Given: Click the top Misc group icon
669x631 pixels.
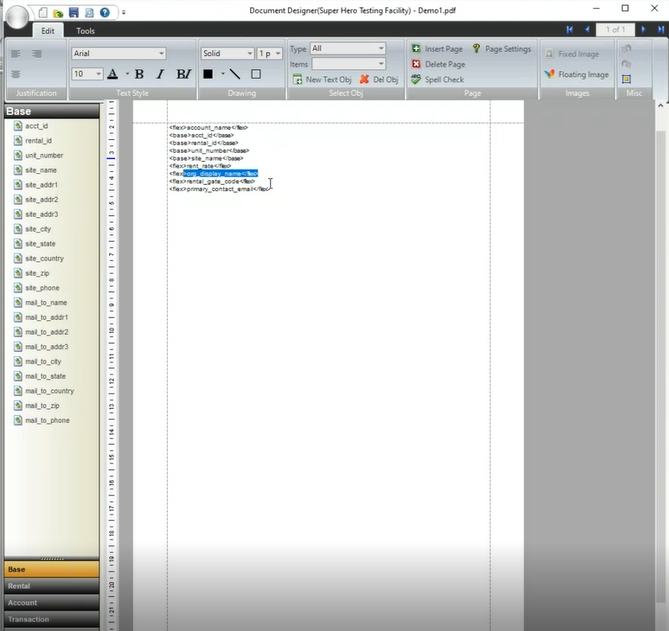Looking at the screenshot, I should [626, 49].
